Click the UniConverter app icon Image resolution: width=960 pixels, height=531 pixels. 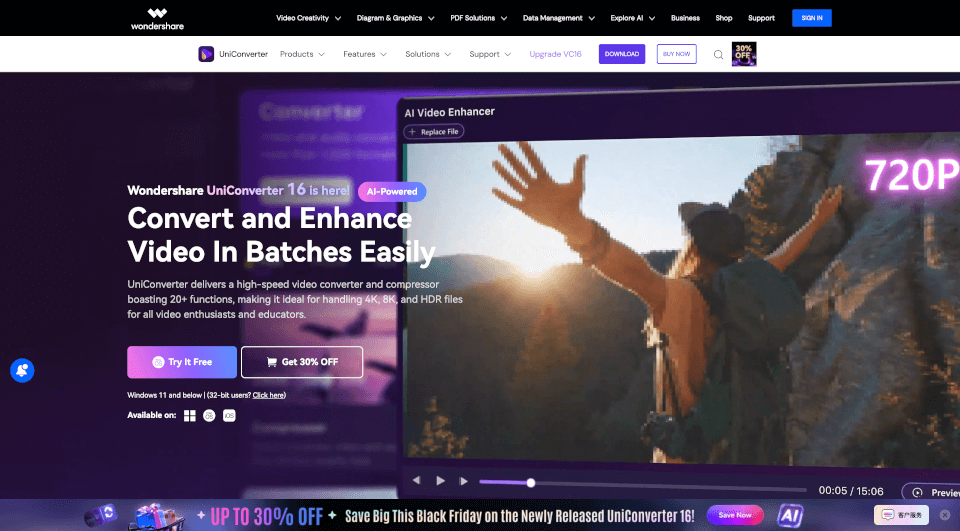click(206, 54)
